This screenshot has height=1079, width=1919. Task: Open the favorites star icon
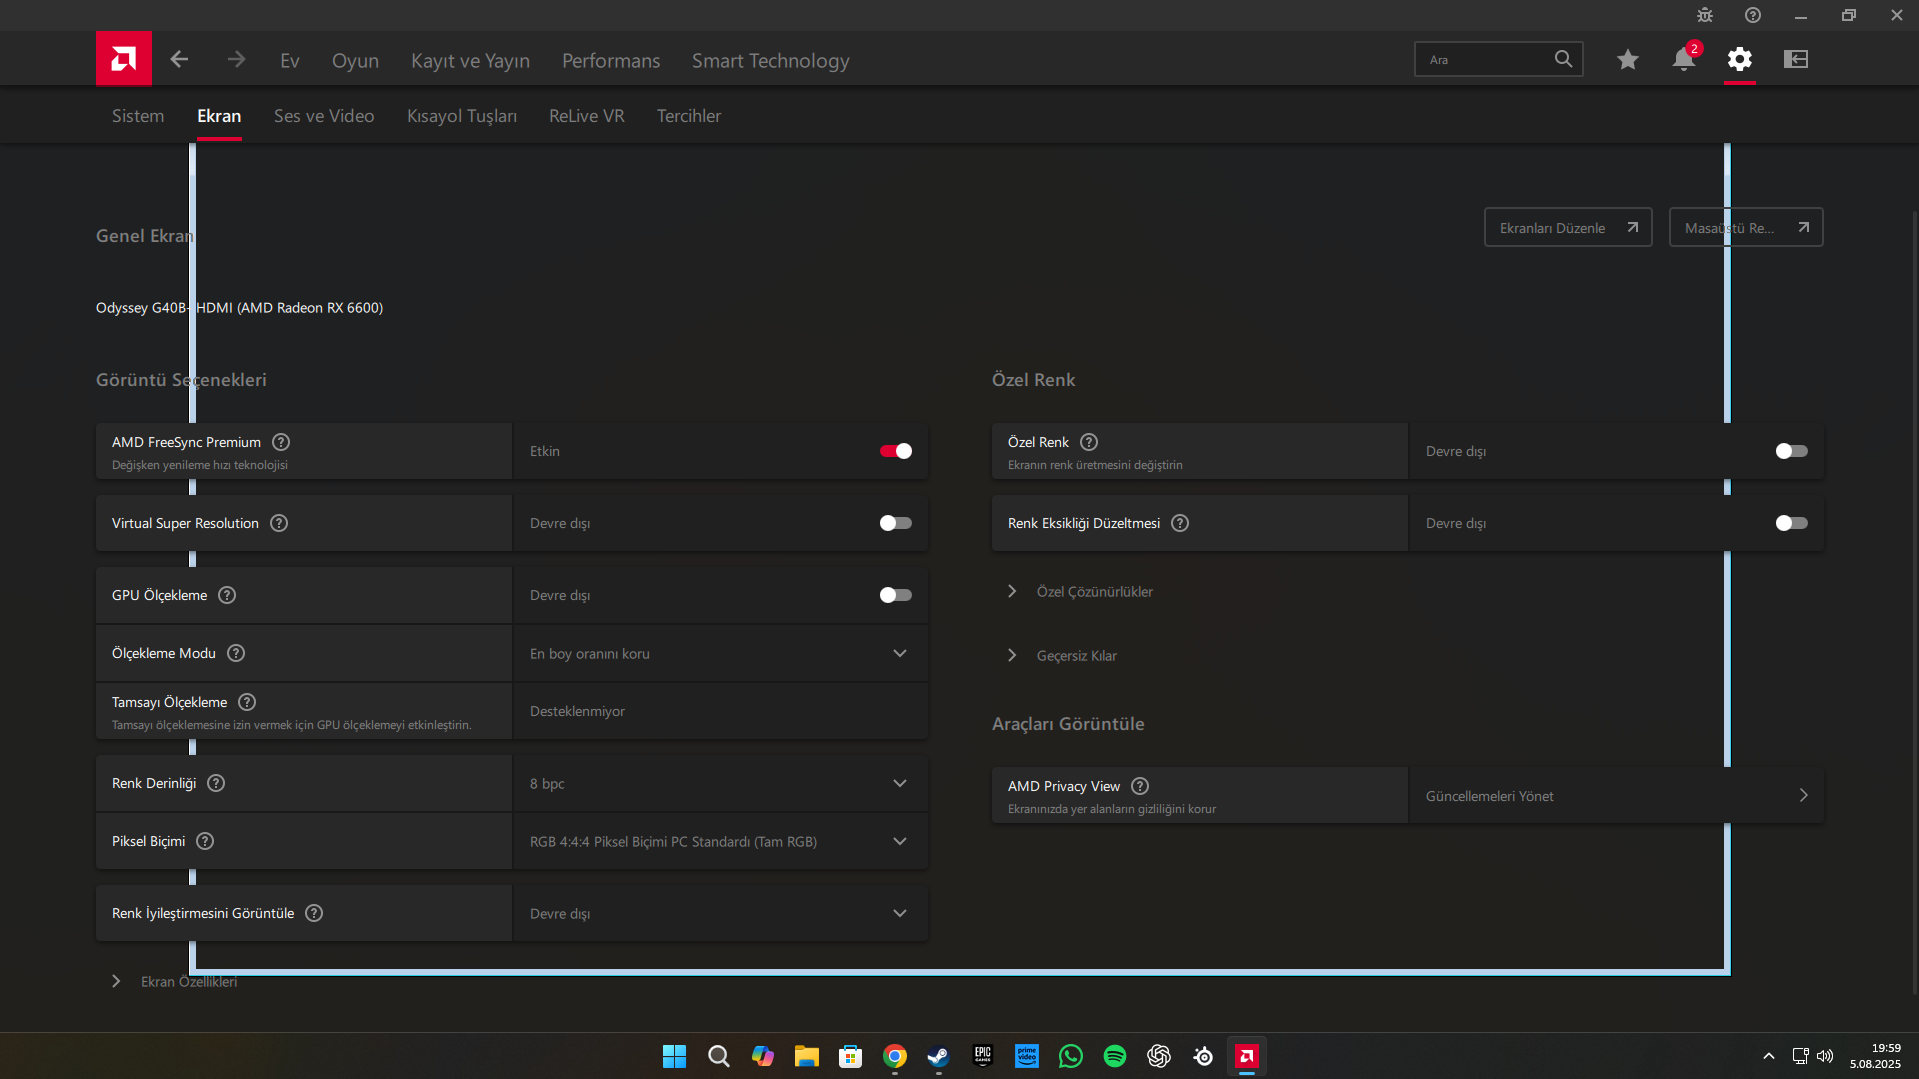click(x=1628, y=60)
